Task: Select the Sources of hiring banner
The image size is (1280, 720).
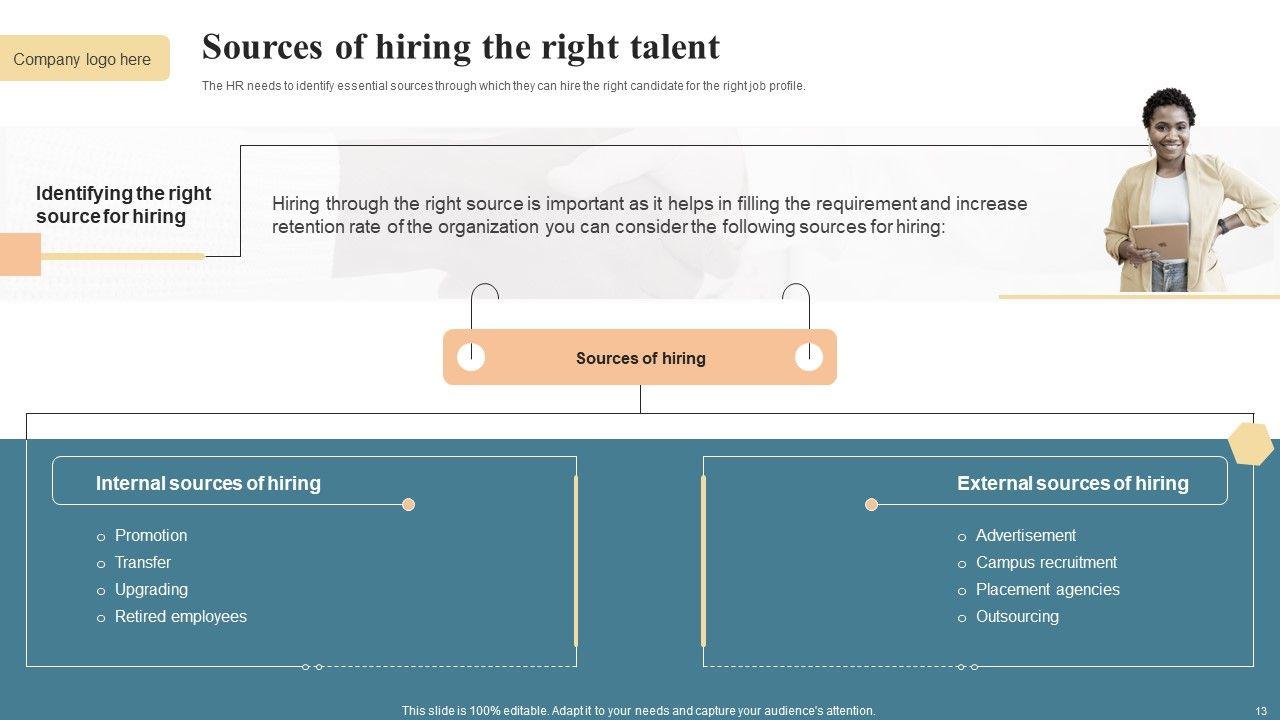Action: pyautogui.click(x=640, y=358)
